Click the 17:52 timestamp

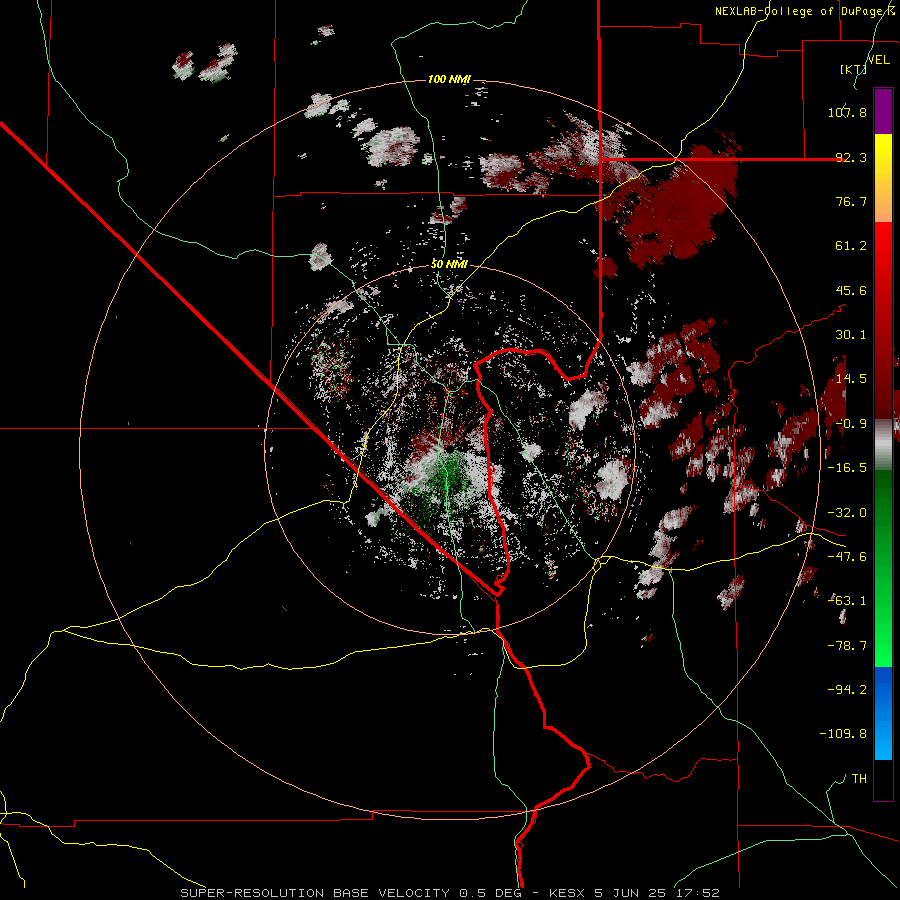(697, 893)
